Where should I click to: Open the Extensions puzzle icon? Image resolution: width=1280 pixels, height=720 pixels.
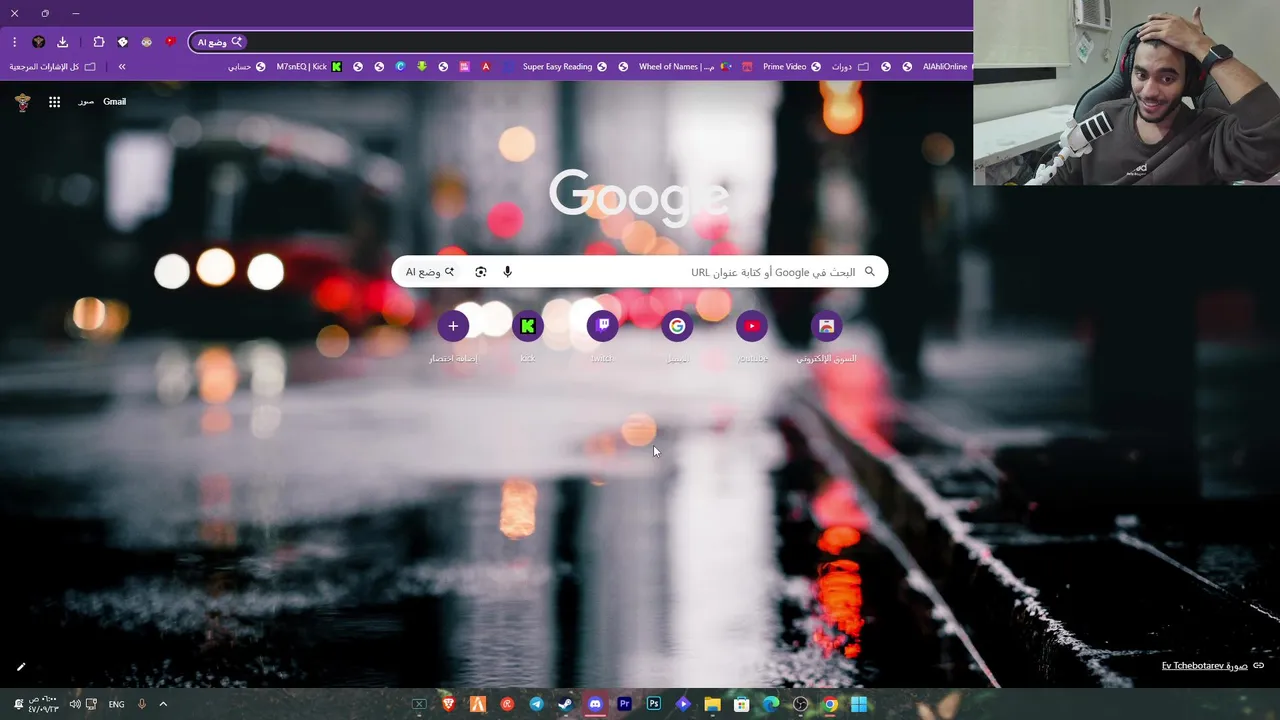[x=98, y=42]
